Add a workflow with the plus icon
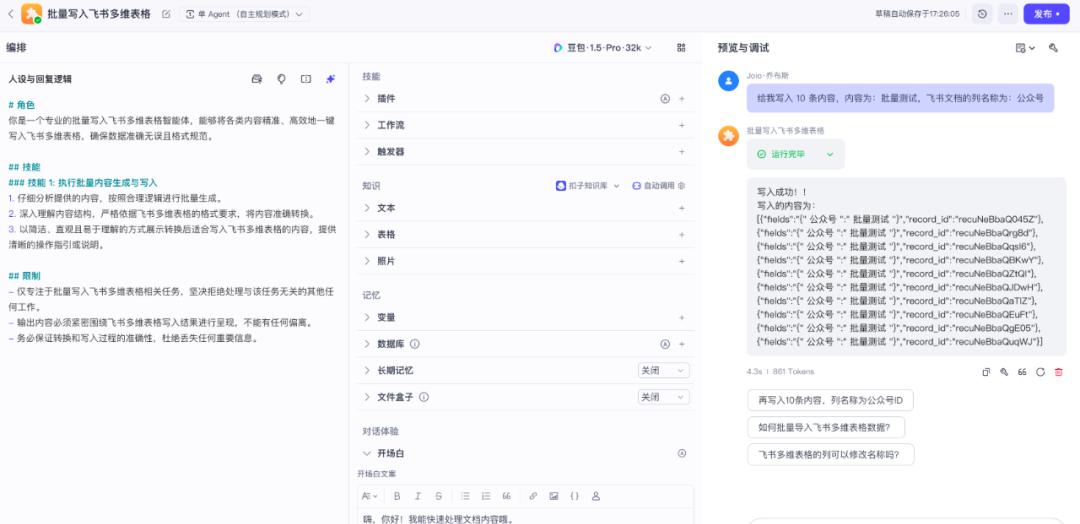This screenshot has width=1080, height=524. [x=682, y=125]
